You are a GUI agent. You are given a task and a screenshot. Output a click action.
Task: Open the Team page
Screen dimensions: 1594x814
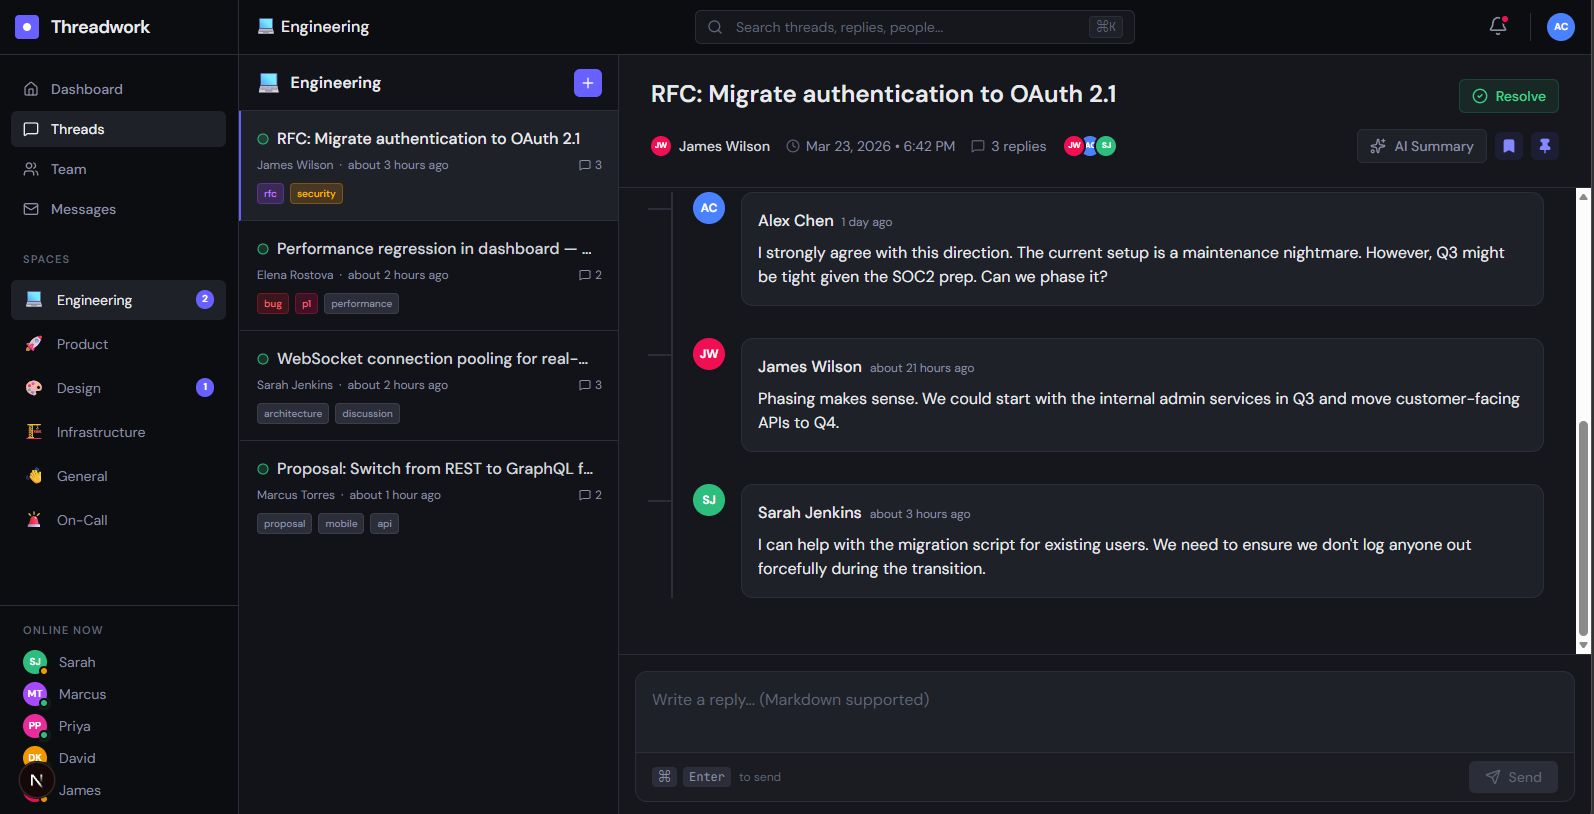[x=68, y=169]
